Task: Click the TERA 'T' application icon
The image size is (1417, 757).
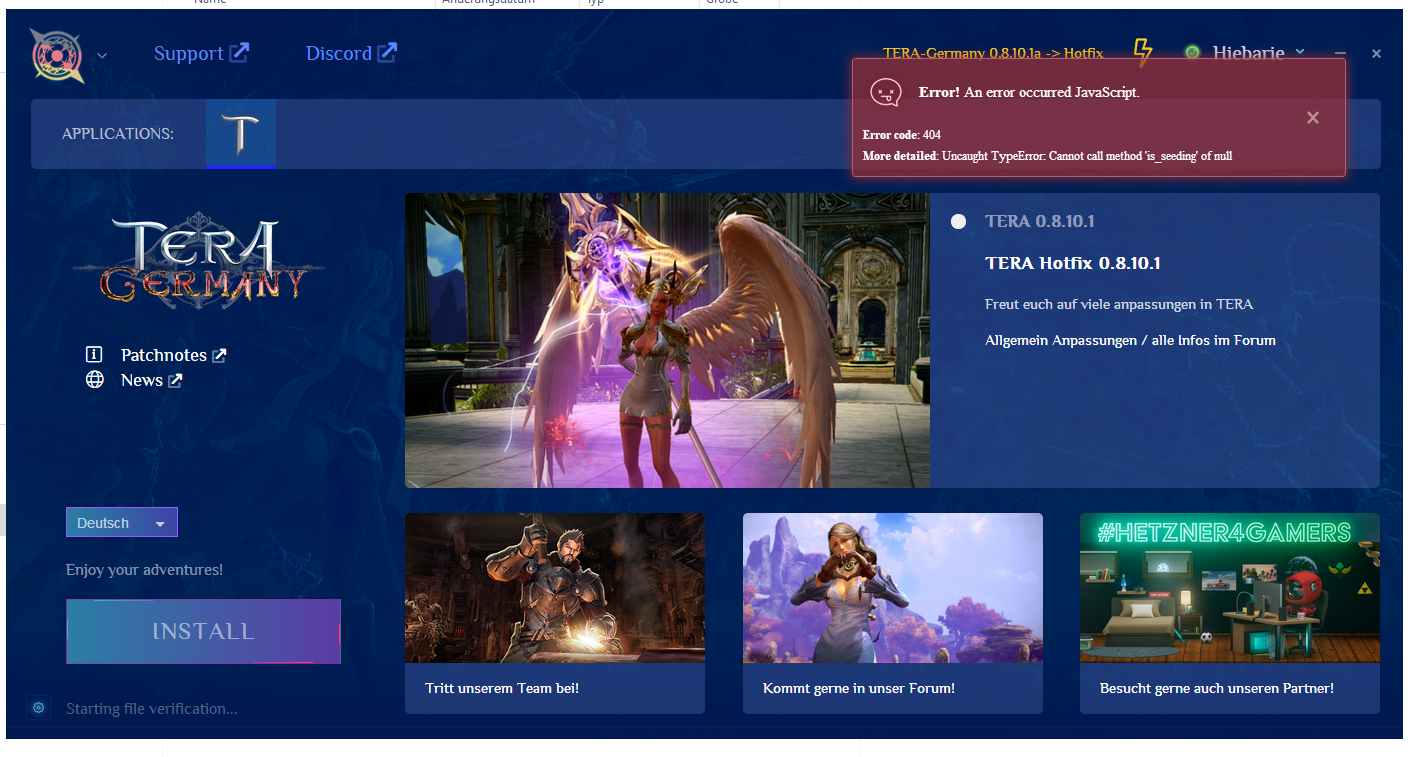Action: tap(241, 133)
